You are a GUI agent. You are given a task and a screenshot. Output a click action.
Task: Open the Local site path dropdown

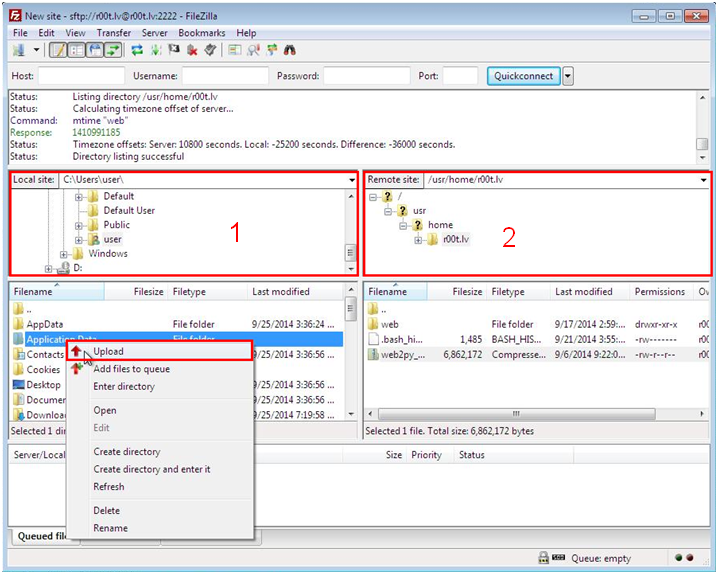(x=352, y=180)
